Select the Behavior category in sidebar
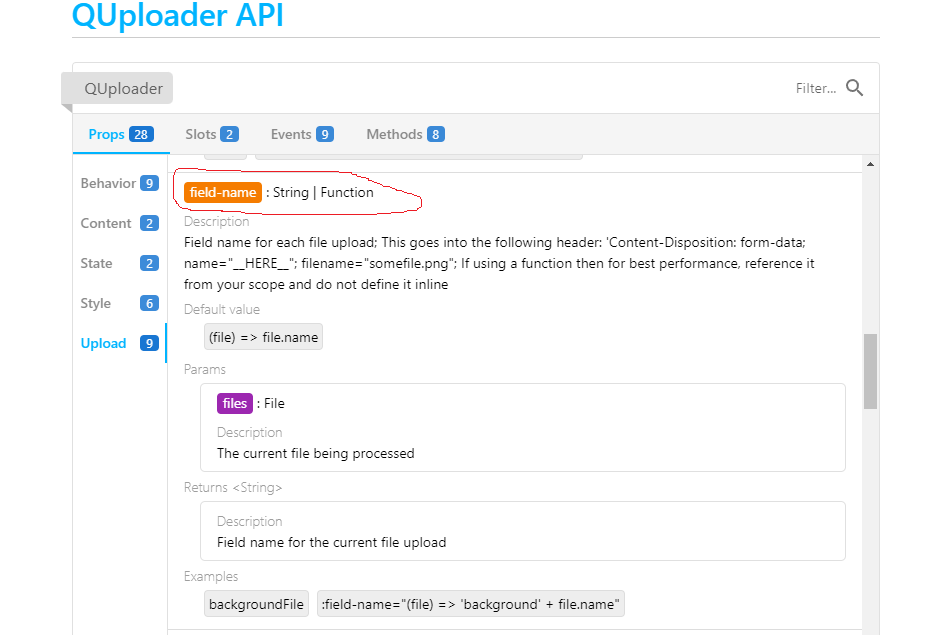 [x=109, y=183]
